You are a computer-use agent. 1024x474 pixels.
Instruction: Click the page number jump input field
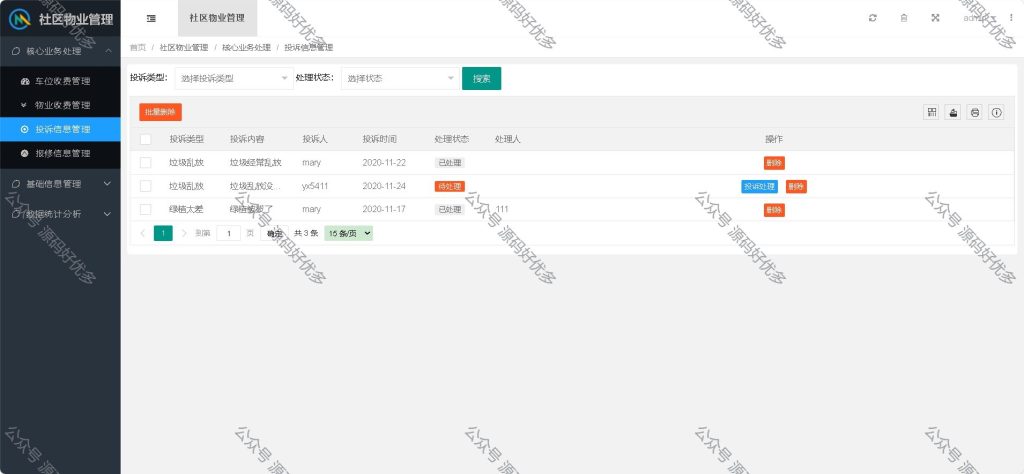tap(229, 233)
